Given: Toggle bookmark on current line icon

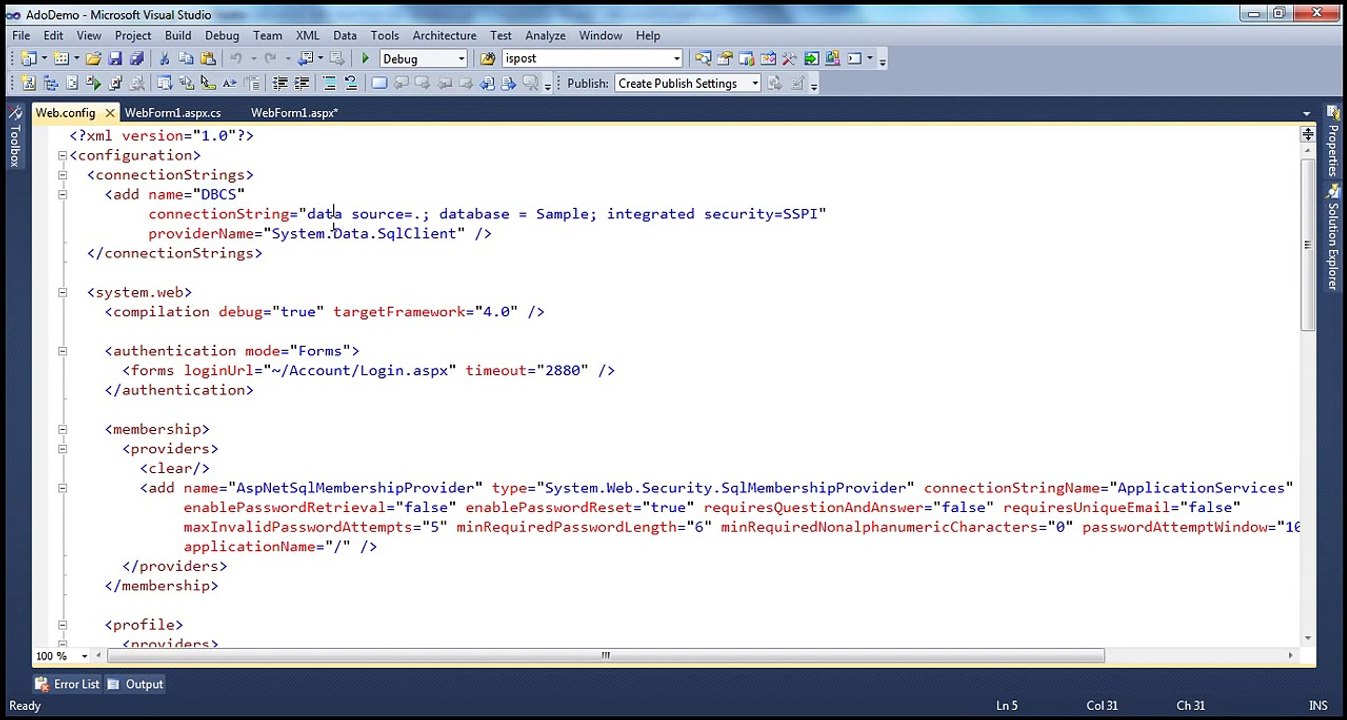Looking at the screenshot, I should pyautogui.click(x=379, y=83).
